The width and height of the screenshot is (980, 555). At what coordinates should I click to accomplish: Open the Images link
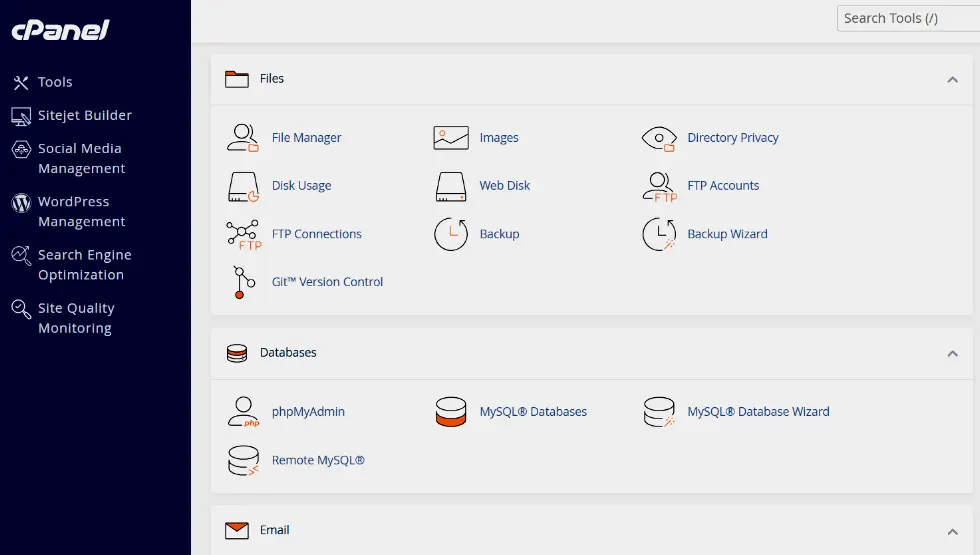(499, 138)
